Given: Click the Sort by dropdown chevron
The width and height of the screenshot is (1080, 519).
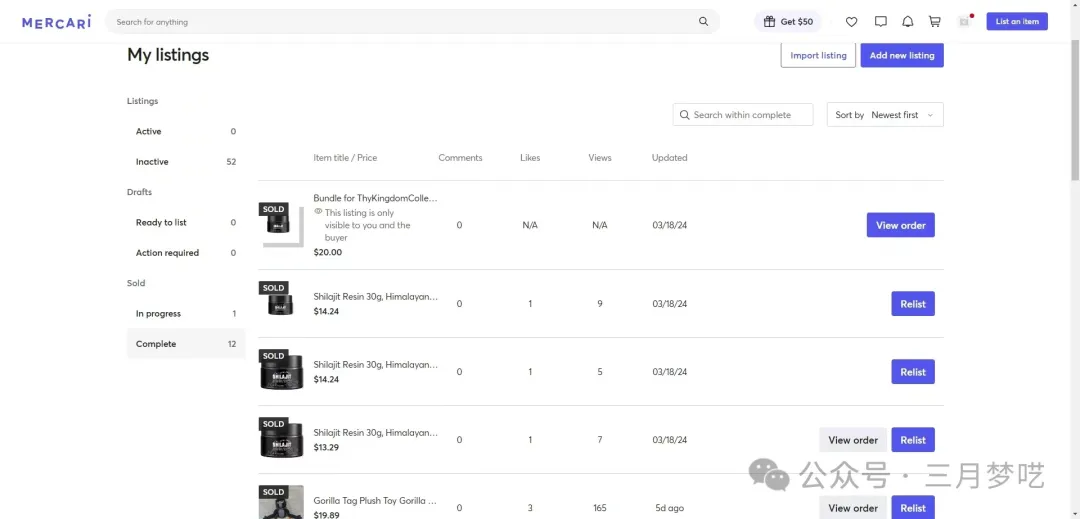Looking at the screenshot, I should pyautogui.click(x=930, y=115).
